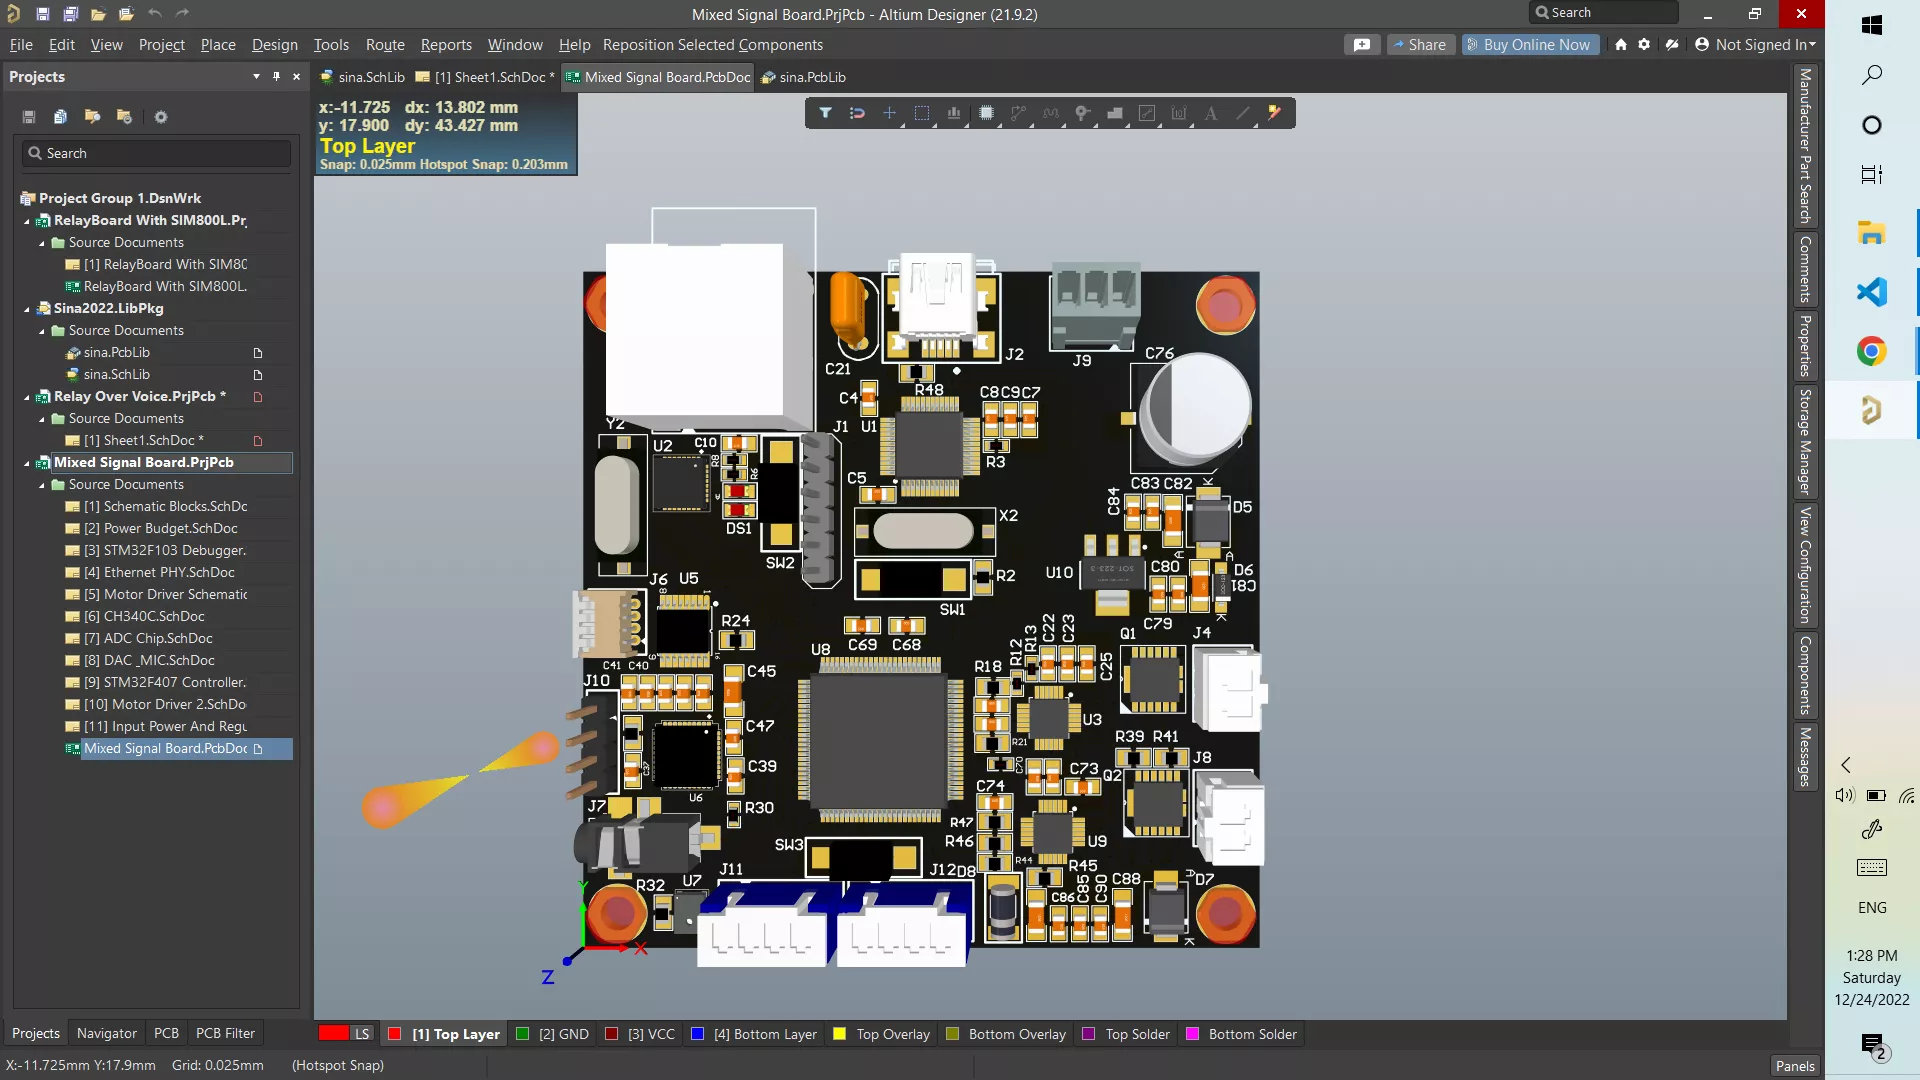This screenshot has height=1080, width=1920.
Task: Click the Undo arrow icon
Action: coord(154,14)
